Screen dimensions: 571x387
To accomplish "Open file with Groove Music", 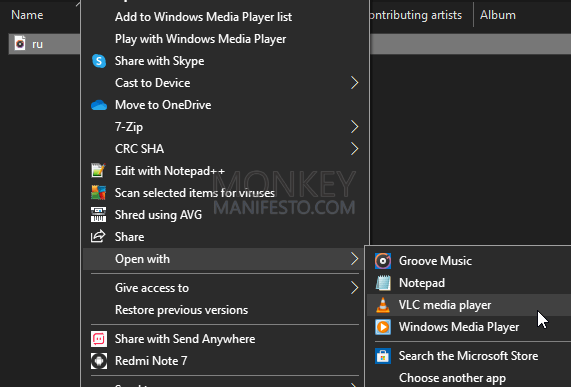I will 436,261.
